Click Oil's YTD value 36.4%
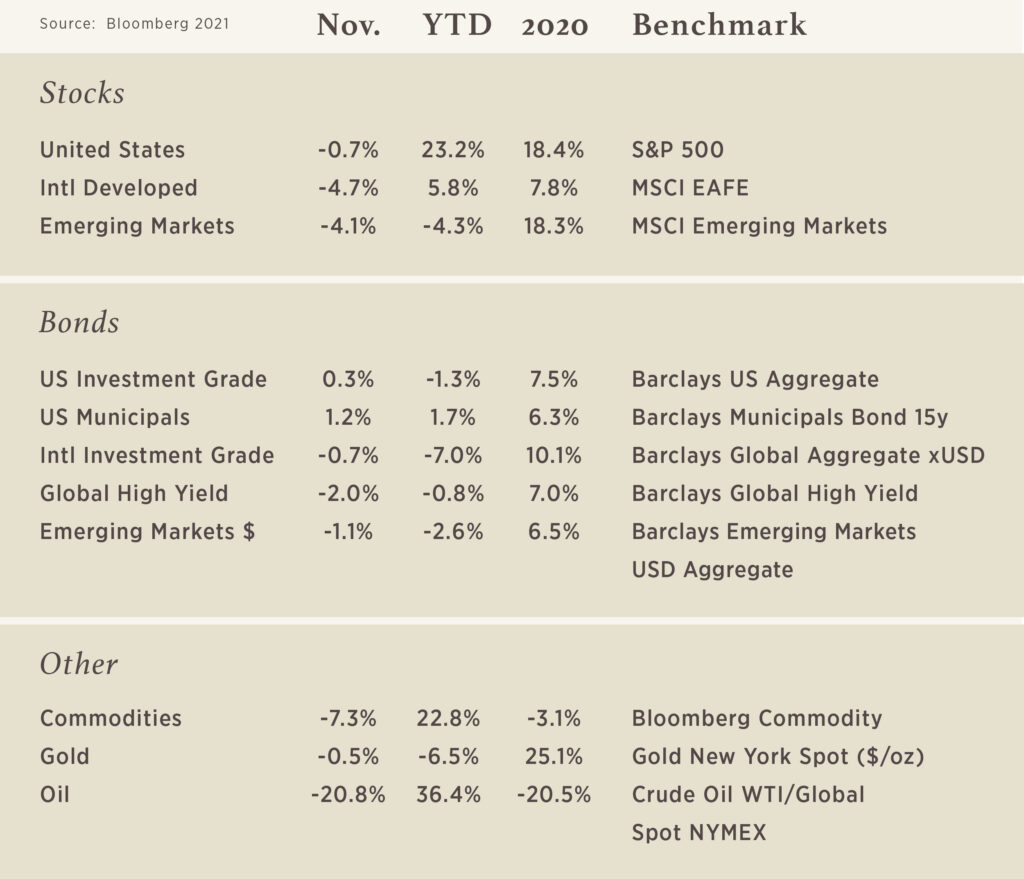The image size is (1024, 879). point(449,795)
